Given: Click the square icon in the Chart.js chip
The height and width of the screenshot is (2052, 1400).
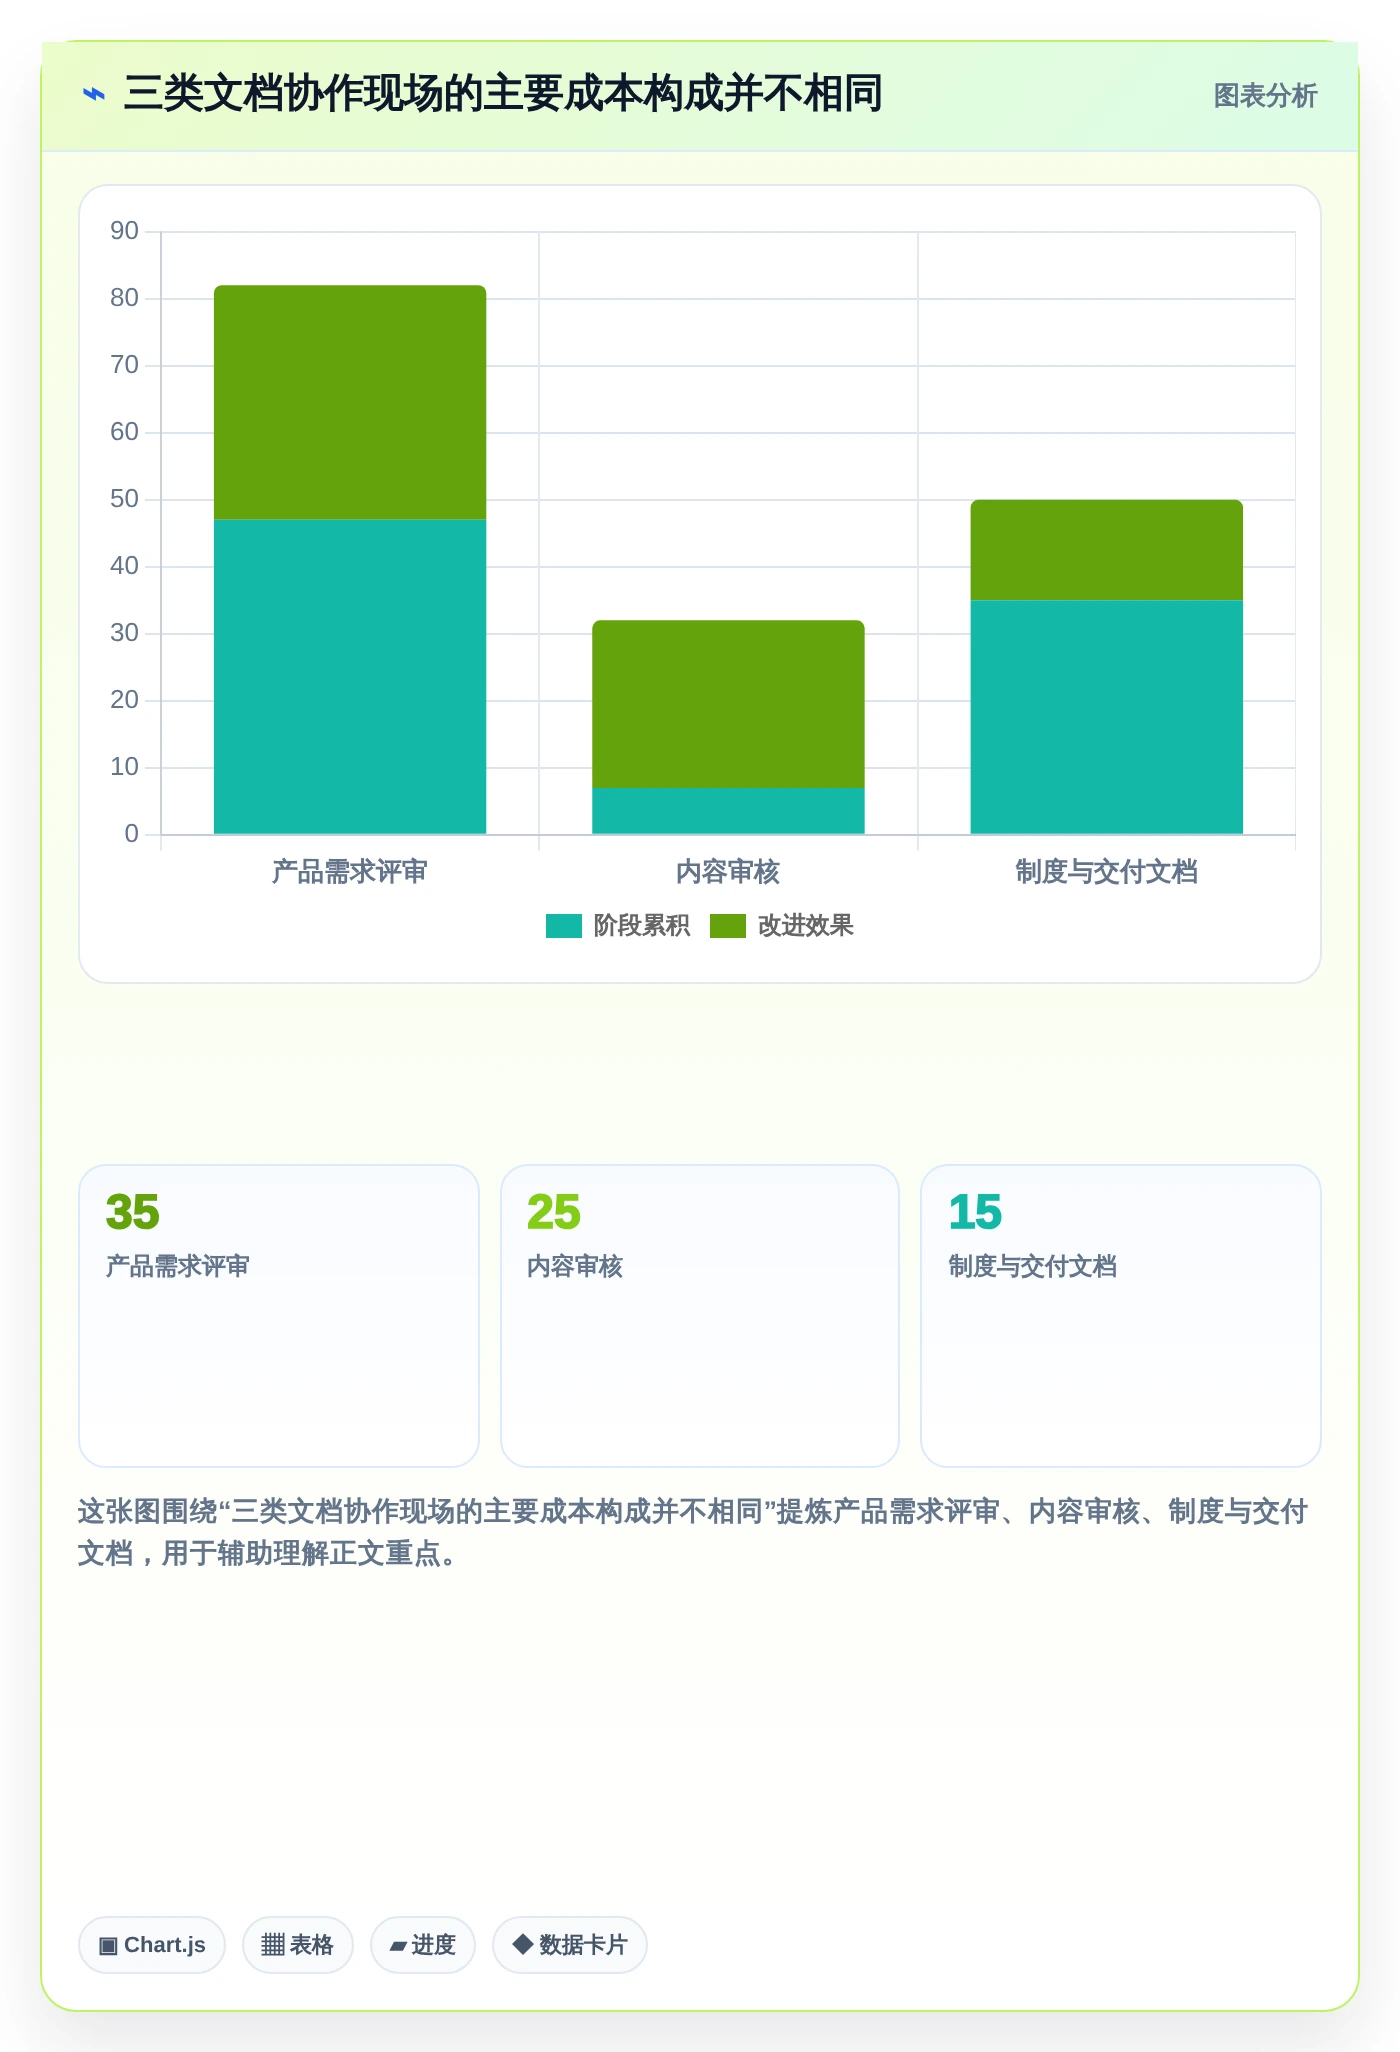Looking at the screenshot, I should coord(108,1945).
